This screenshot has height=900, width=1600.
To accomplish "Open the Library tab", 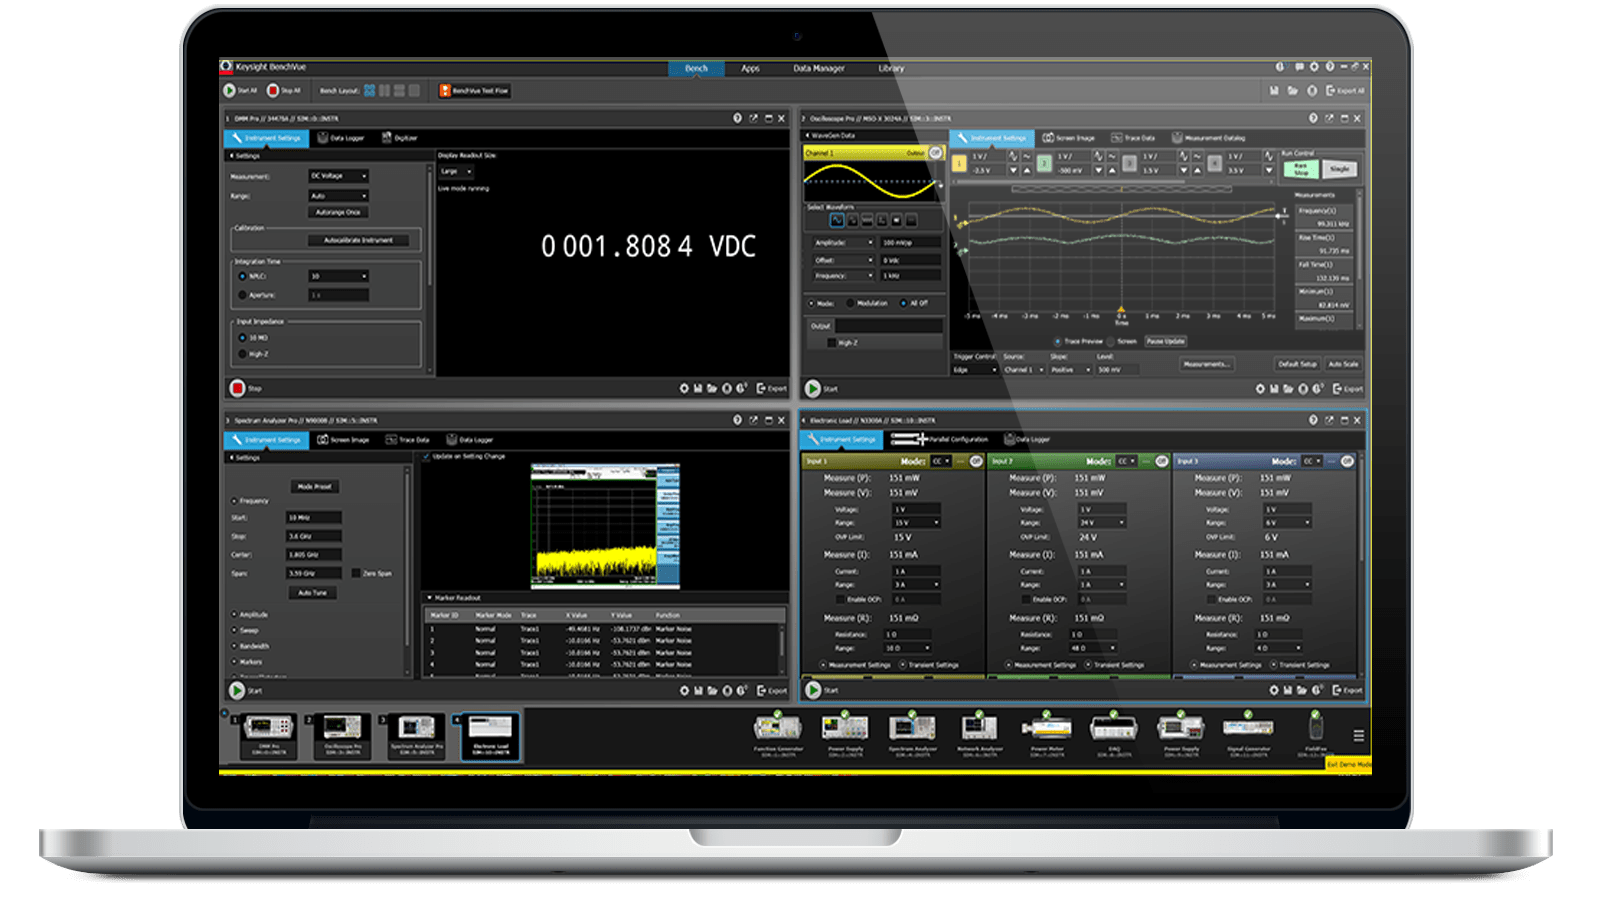I will (x=891, y=69).
